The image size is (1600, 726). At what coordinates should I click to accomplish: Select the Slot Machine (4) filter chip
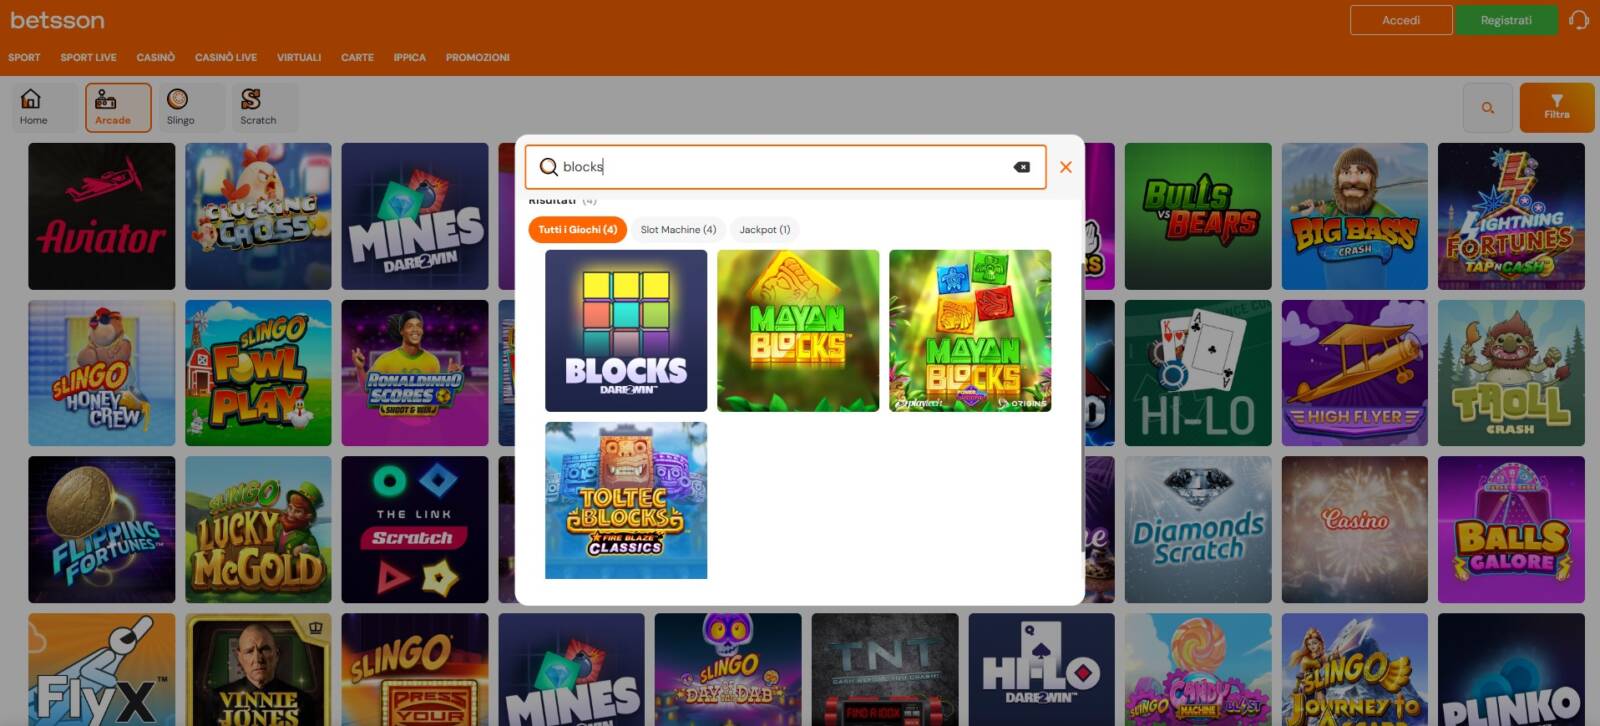[x=678, y=230]
